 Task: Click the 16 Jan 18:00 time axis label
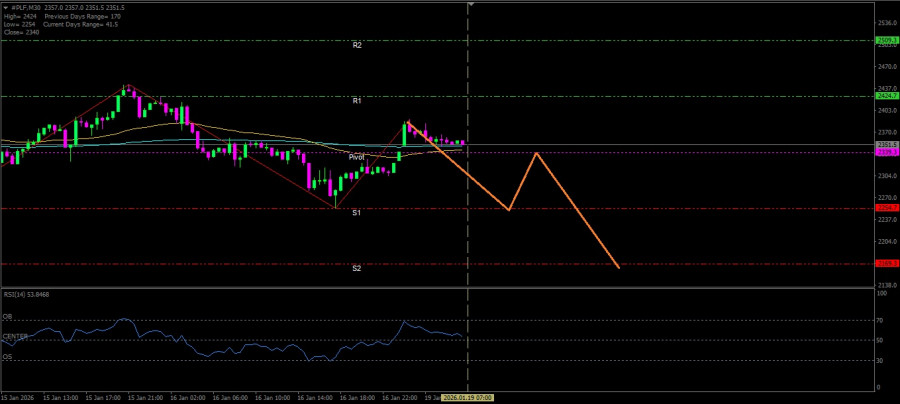pyautogui.click(x=358, y=398)
